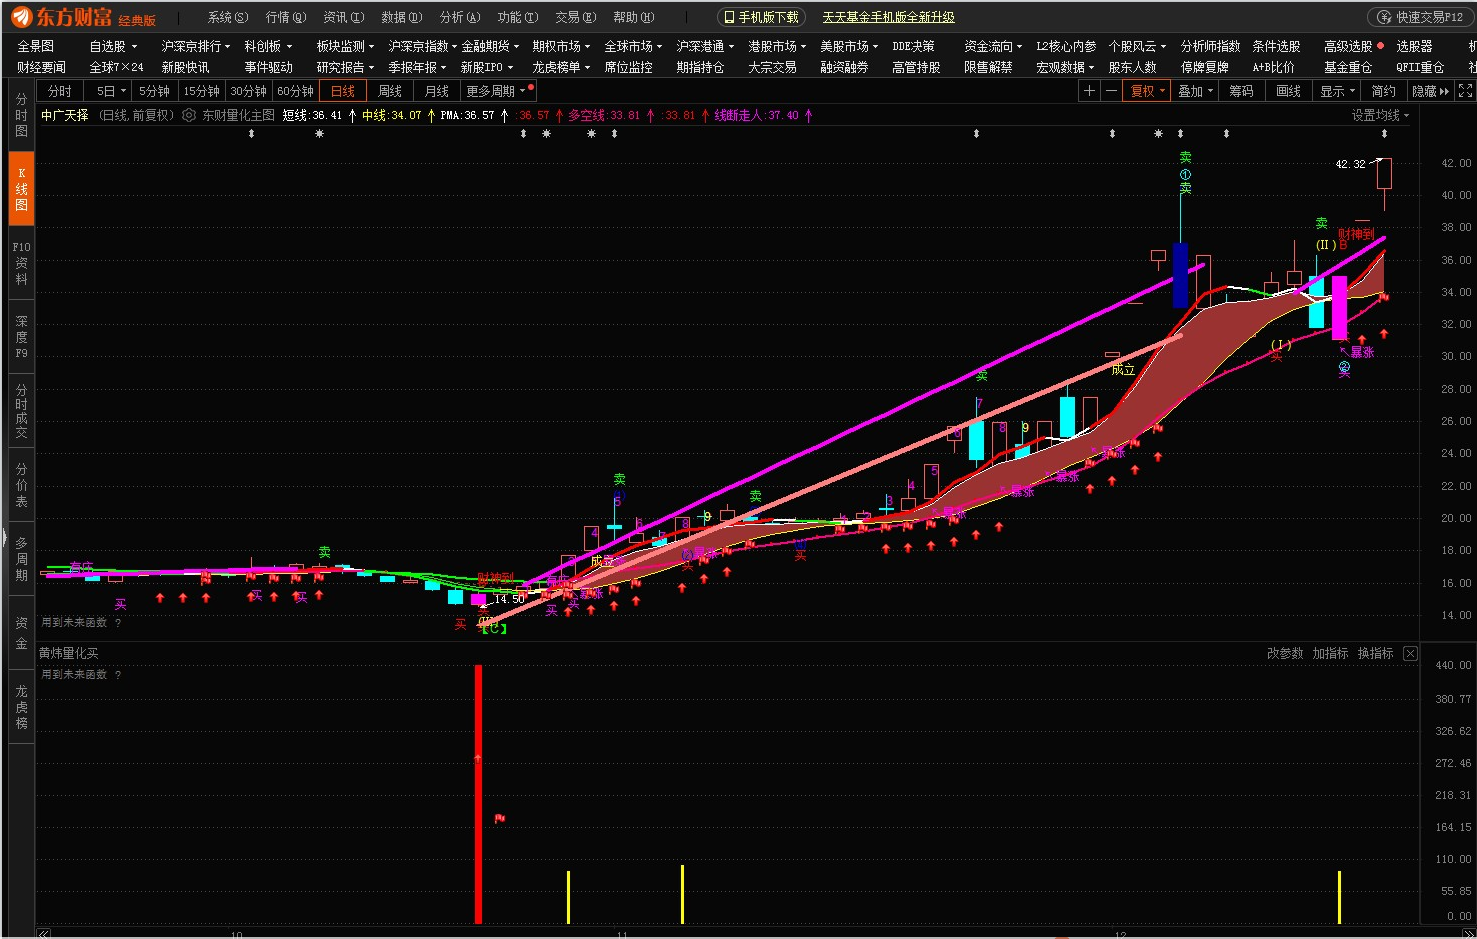This screenshot has width=1477, height=939.
Task: Open 龙虎榜单 dropdown in toolbar
Action: tap(561, 67)
